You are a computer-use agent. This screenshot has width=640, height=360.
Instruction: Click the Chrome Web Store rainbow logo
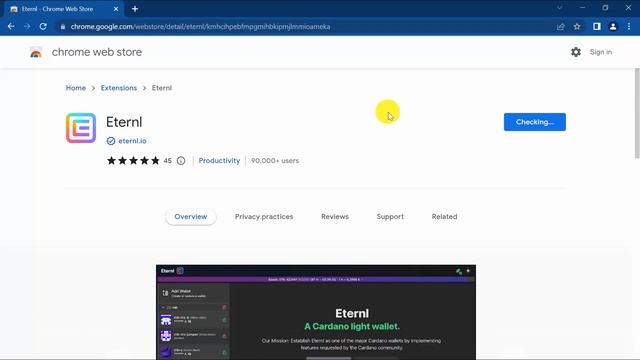[36, 52]
